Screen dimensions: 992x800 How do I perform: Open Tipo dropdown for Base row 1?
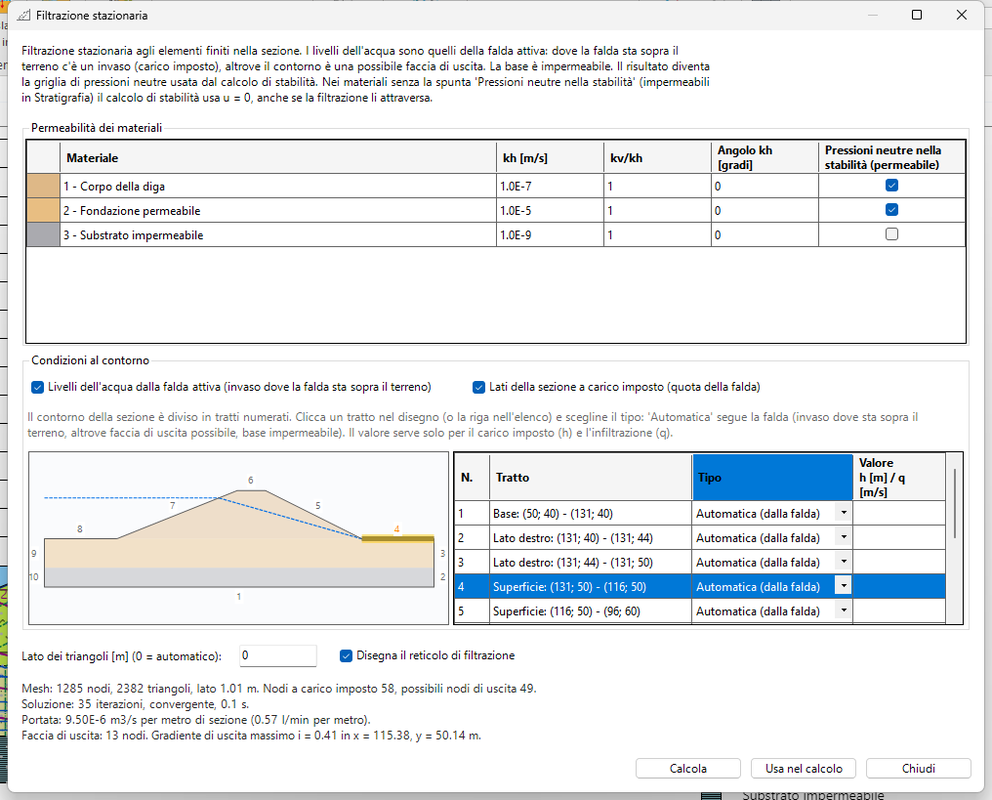coord(843,512)
